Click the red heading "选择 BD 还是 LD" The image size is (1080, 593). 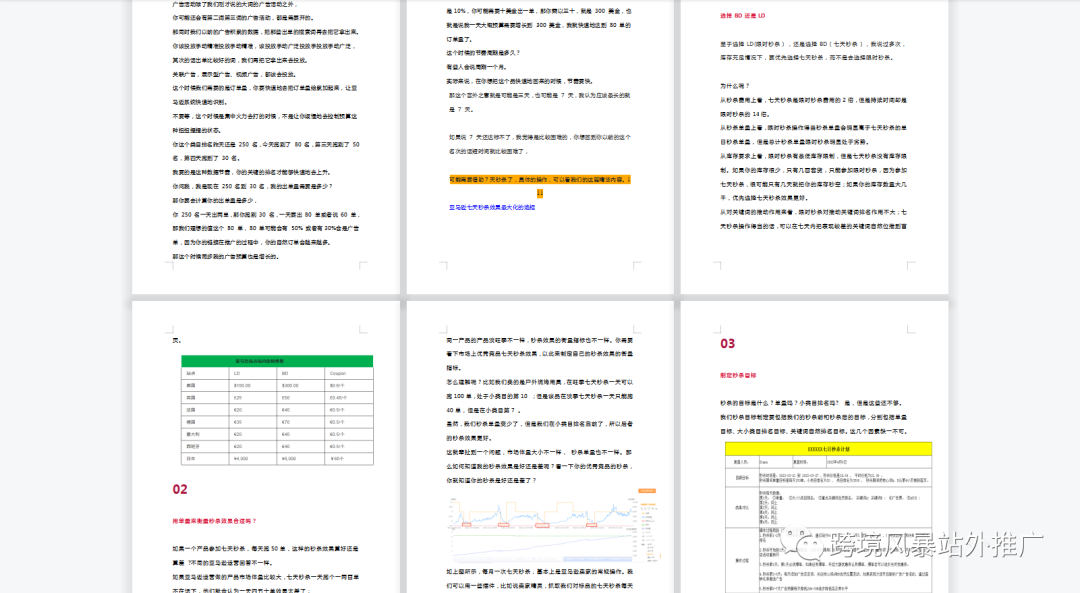[x=742, y=15]
